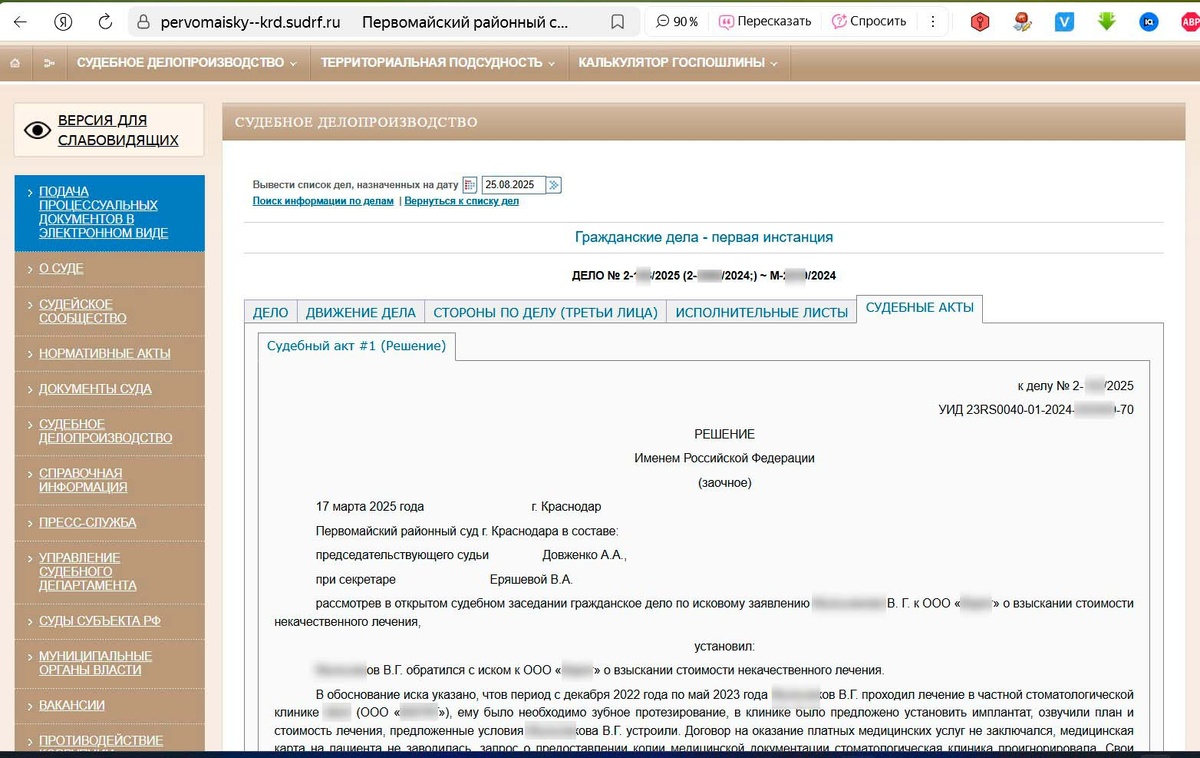The height and width of the screenshot is (758, 1200).
Task: Expand the Территориальная подсудность menu
Action: (x=438, y=63)
